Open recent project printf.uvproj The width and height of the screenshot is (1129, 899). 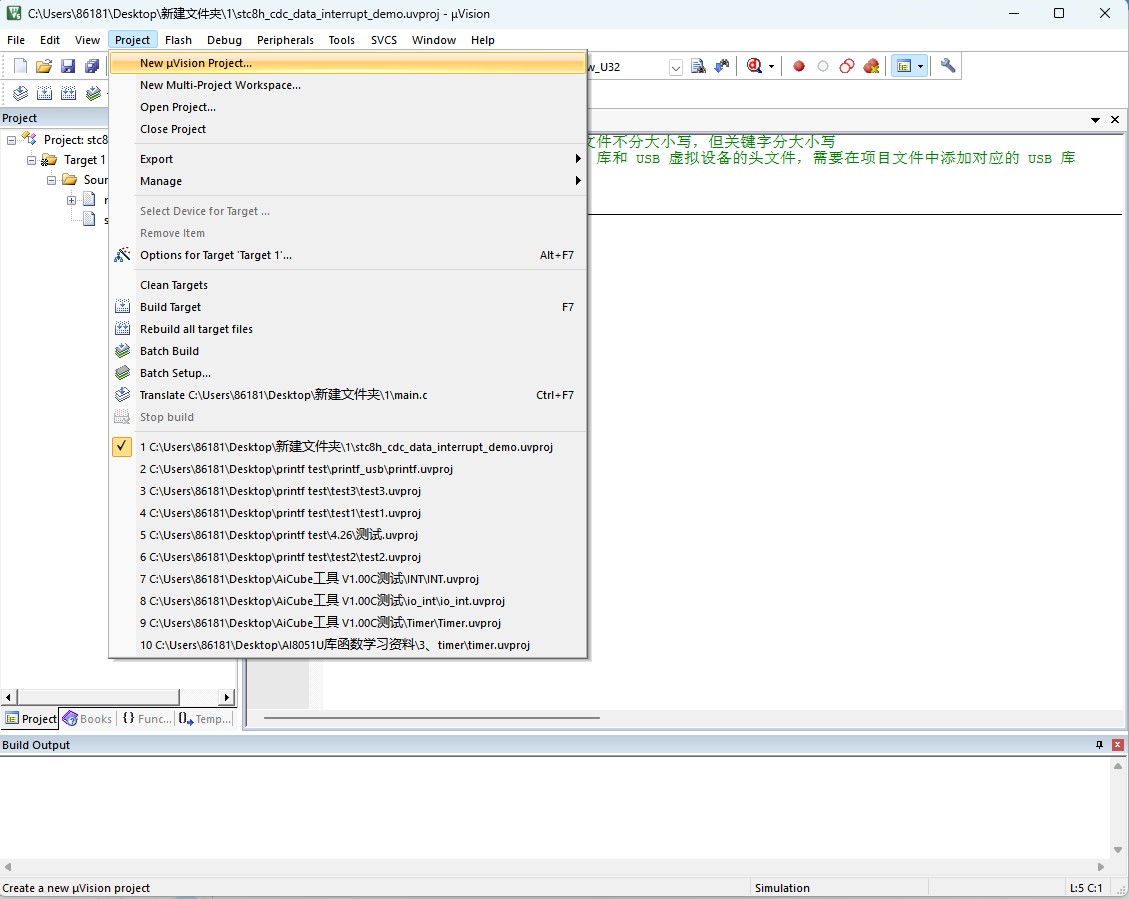tap(348, 469)
